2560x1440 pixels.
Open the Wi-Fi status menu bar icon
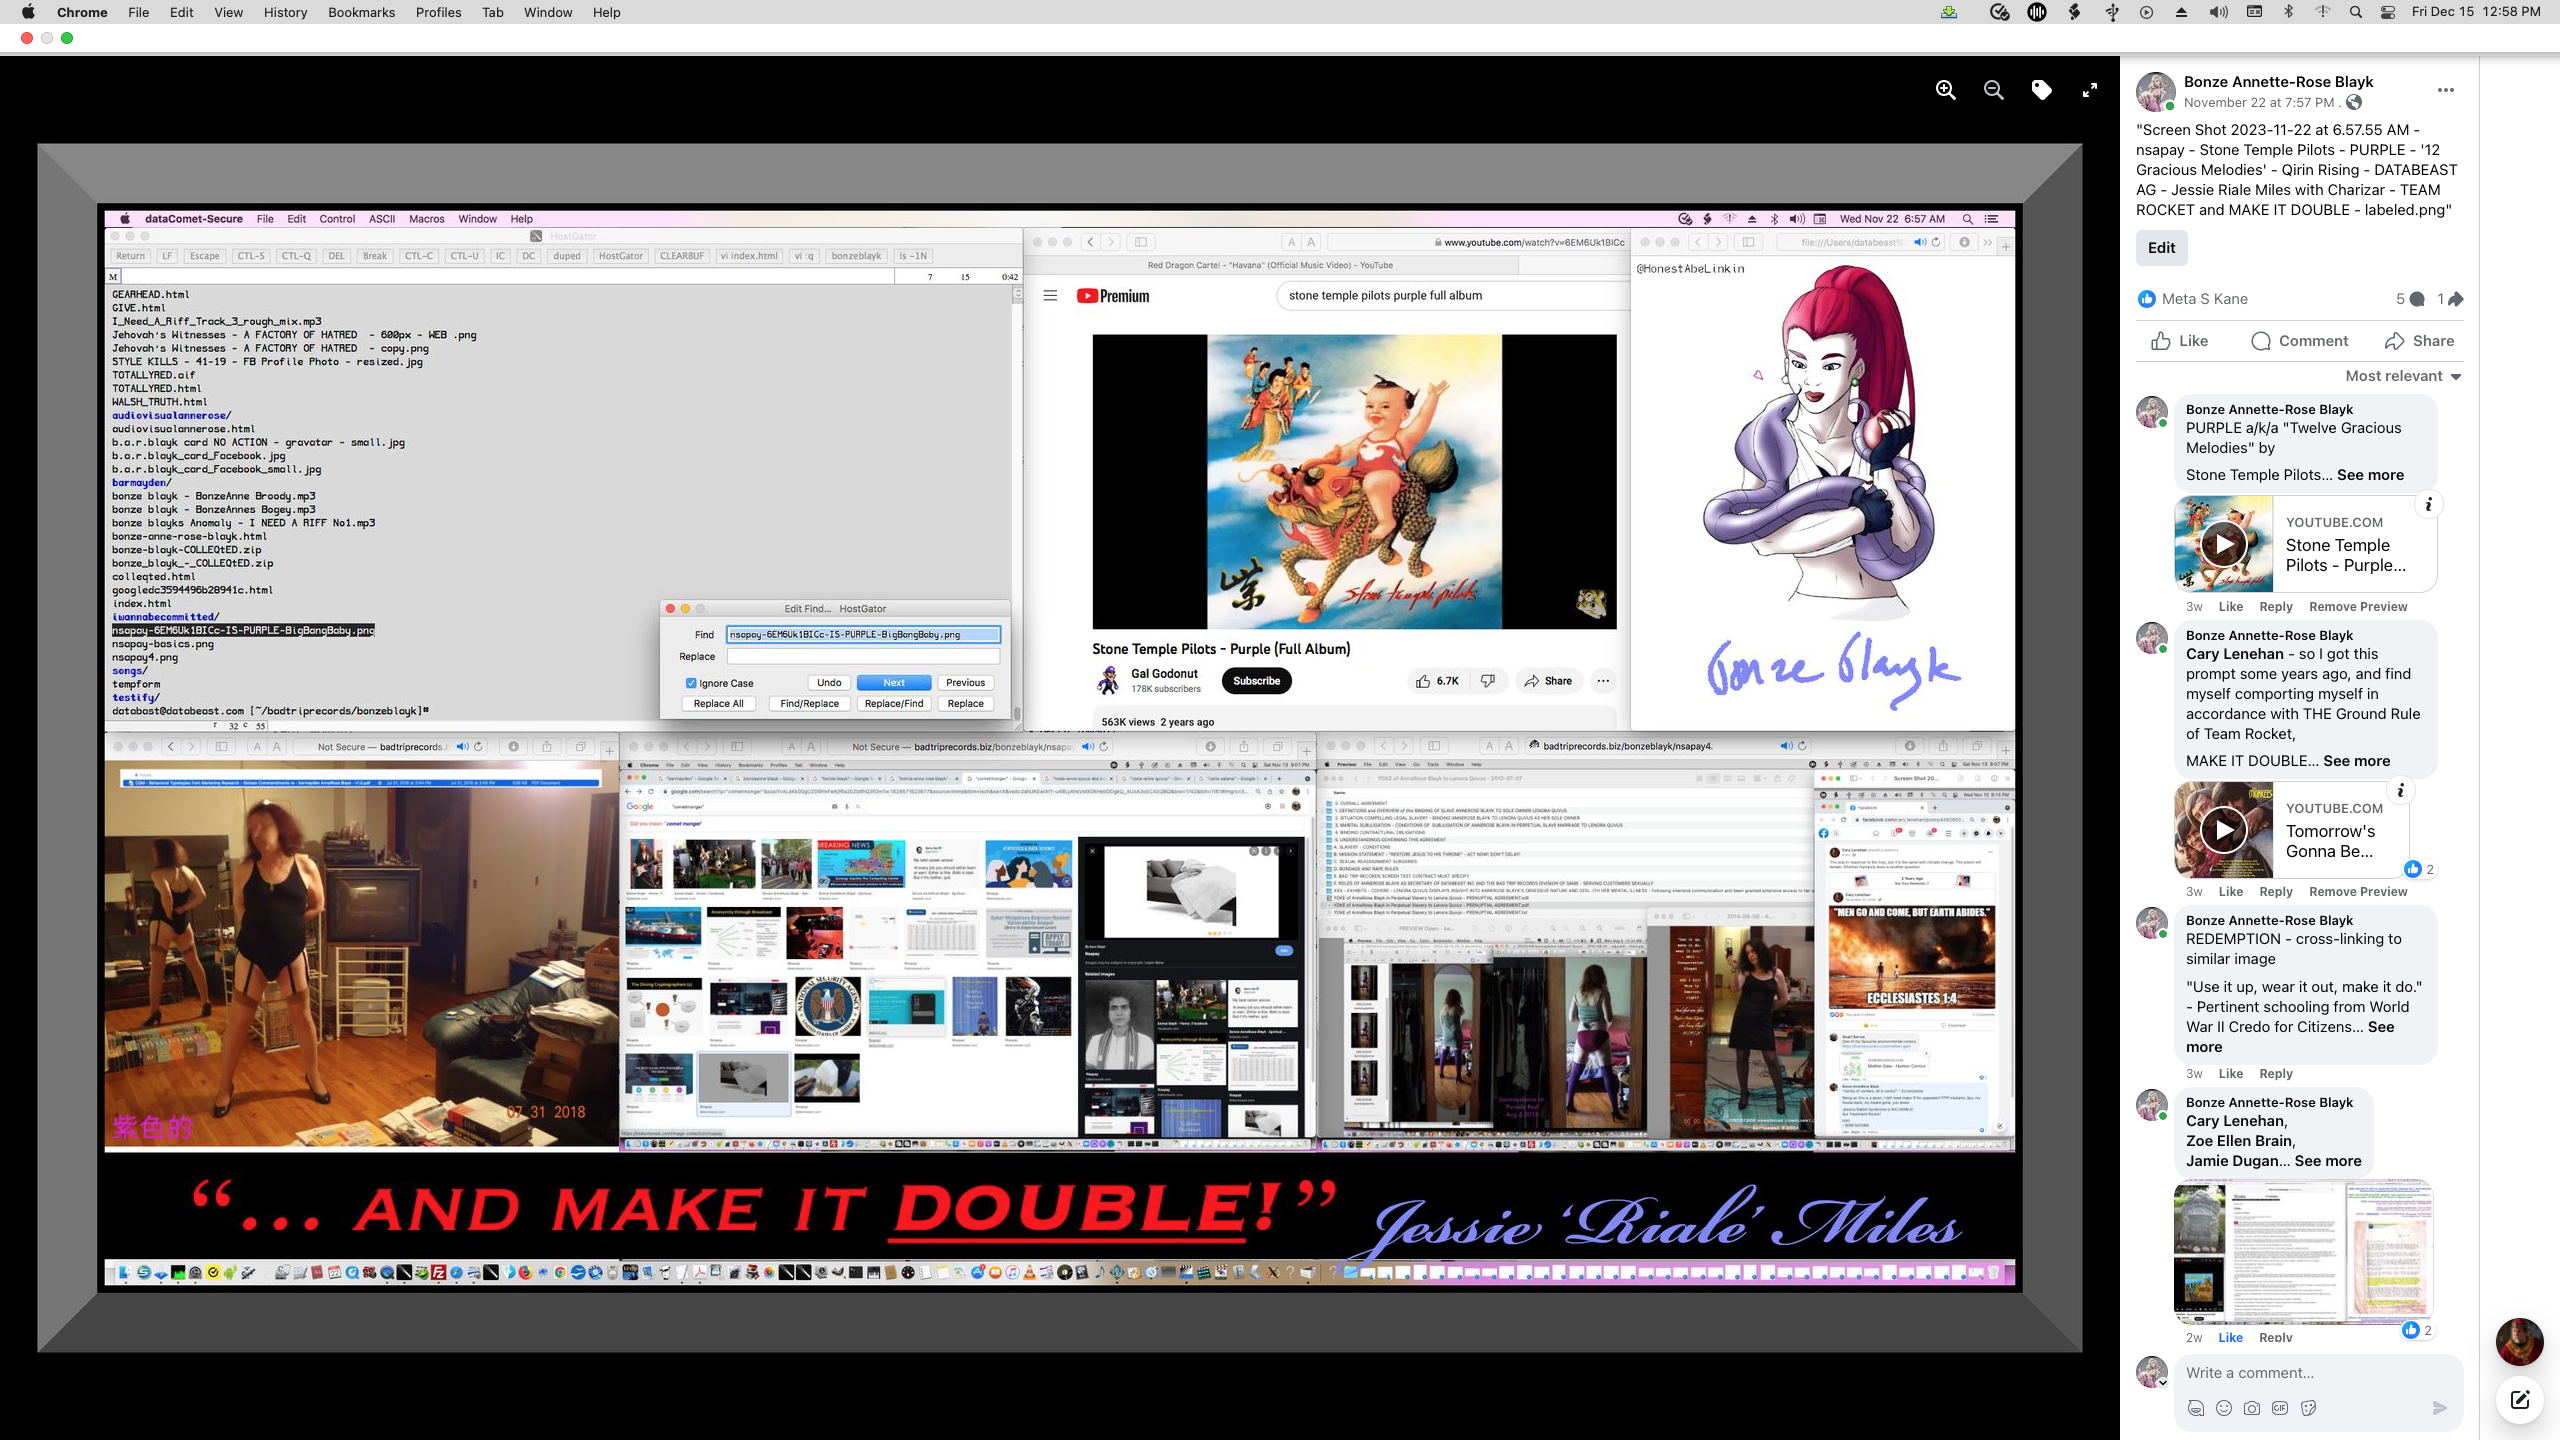click(x=2323, y=12)
